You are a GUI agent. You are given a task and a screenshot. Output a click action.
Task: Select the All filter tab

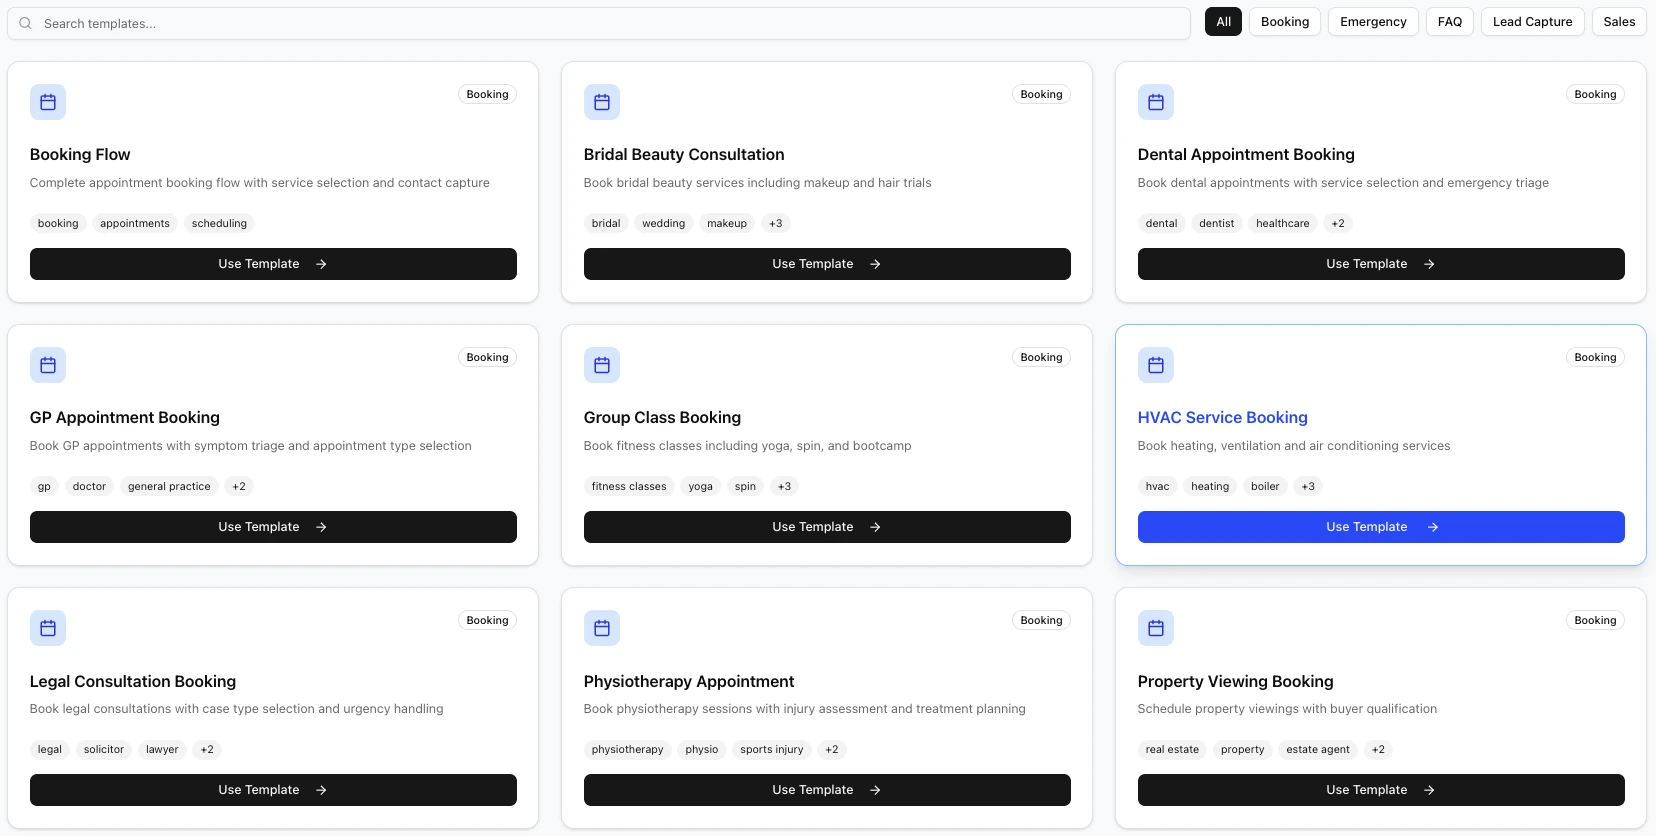point(1223,22)
